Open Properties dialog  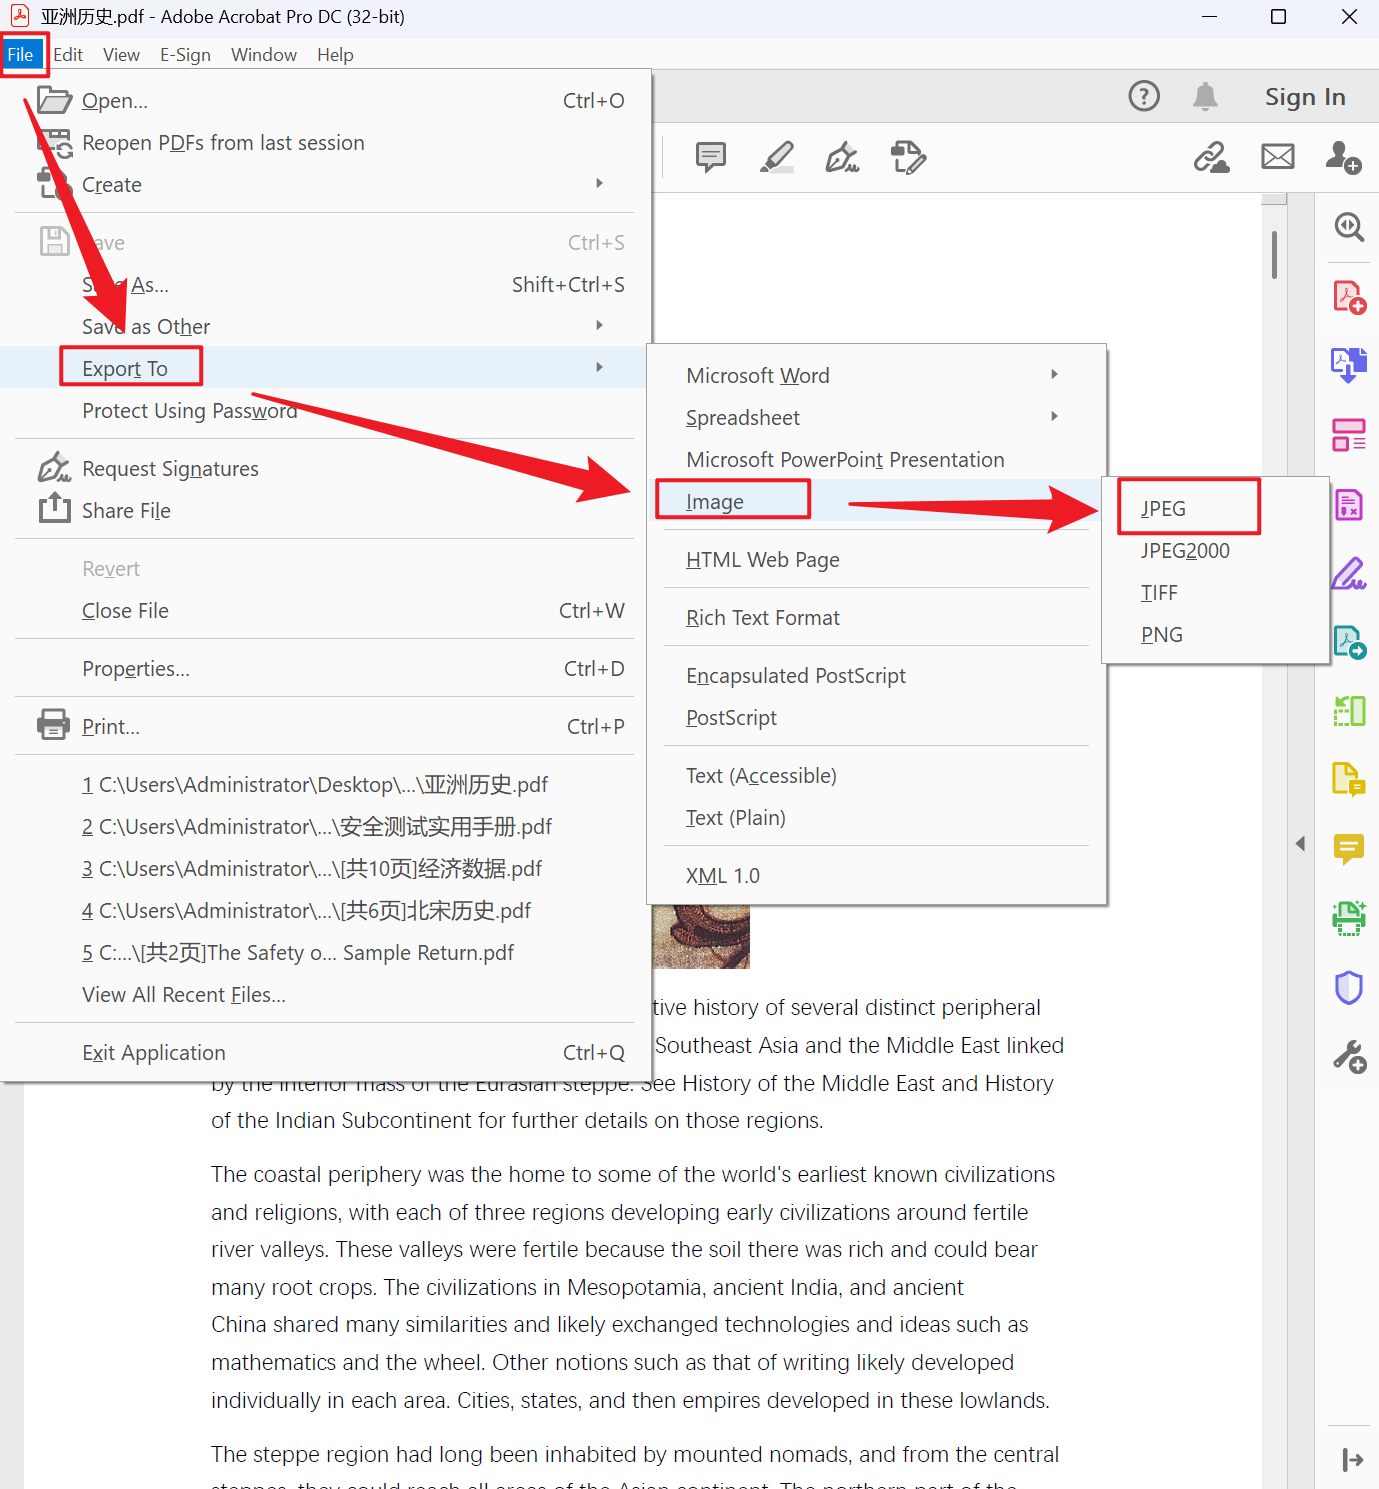click(x=325, y=669)
